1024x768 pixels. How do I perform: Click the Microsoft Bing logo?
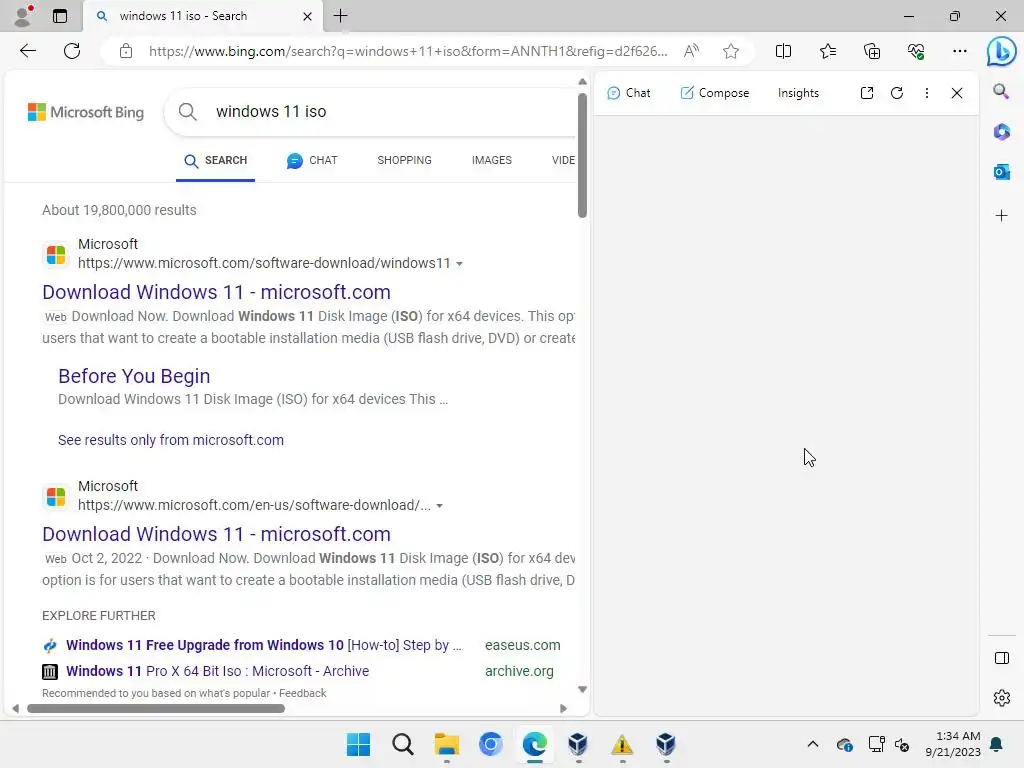[x=86, y=112]
